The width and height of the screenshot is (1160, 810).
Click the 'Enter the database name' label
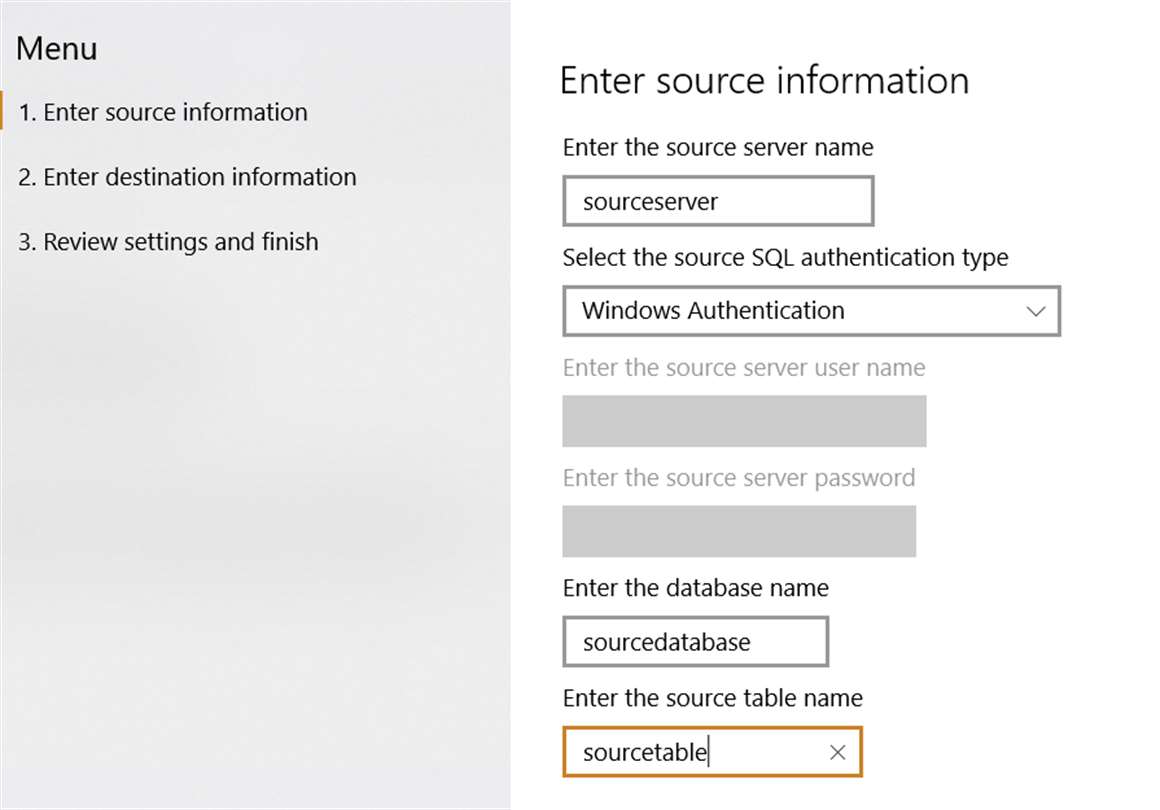pyautogui.click(x=696, y=588)
